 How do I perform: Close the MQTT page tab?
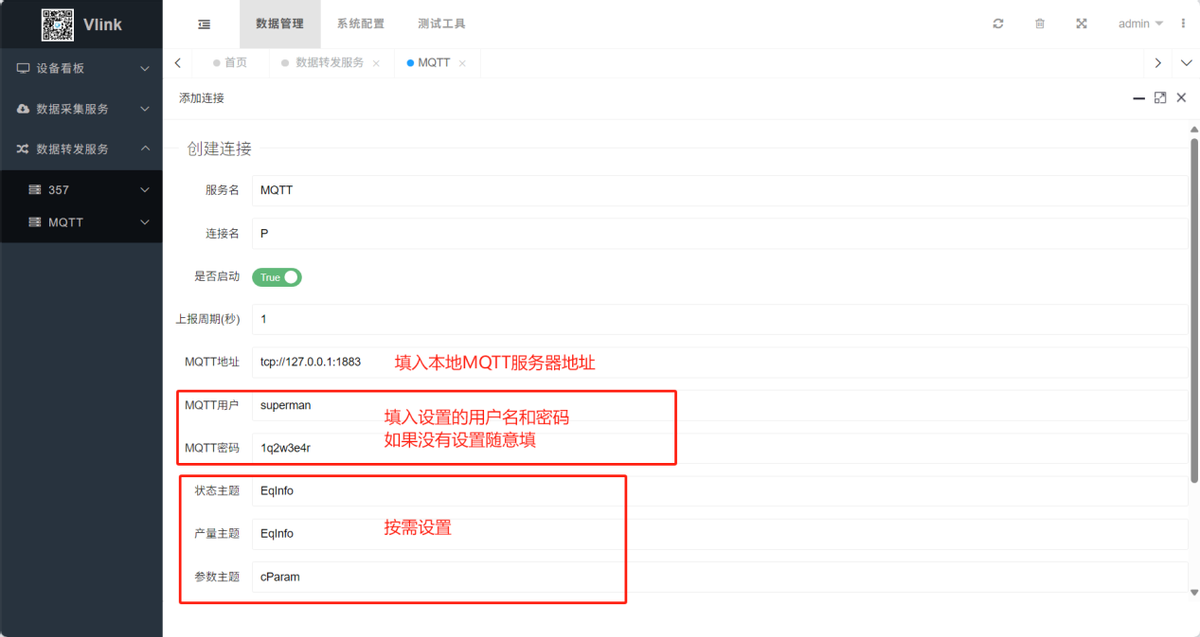(x=462, y=63)
